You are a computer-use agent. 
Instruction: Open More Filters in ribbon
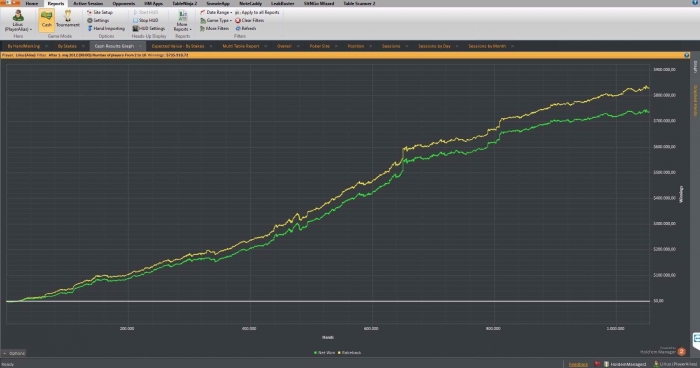(214, 29)
